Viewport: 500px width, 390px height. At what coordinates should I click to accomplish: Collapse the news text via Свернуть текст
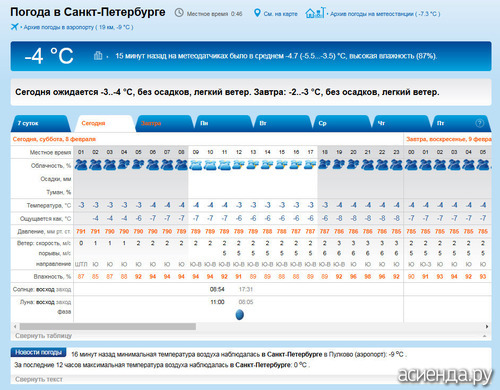[x=39, y=379]
